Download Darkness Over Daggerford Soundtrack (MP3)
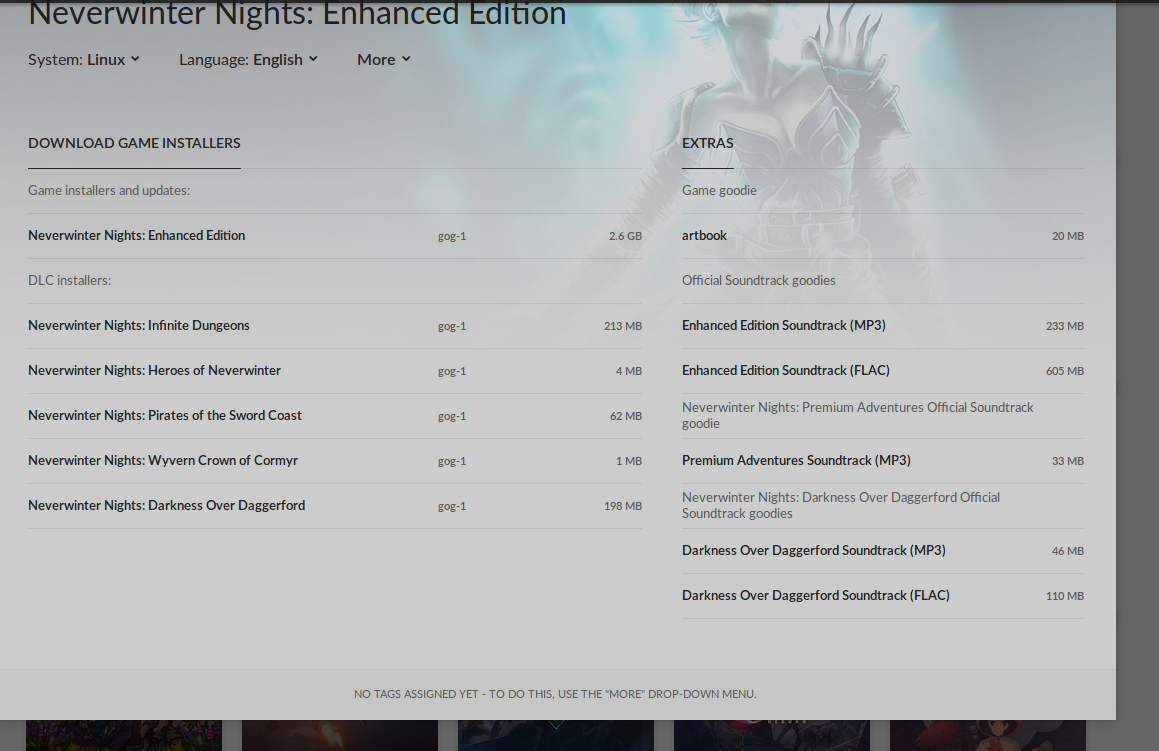Screen dimensions: 1159x751 [x=883, y=551]
